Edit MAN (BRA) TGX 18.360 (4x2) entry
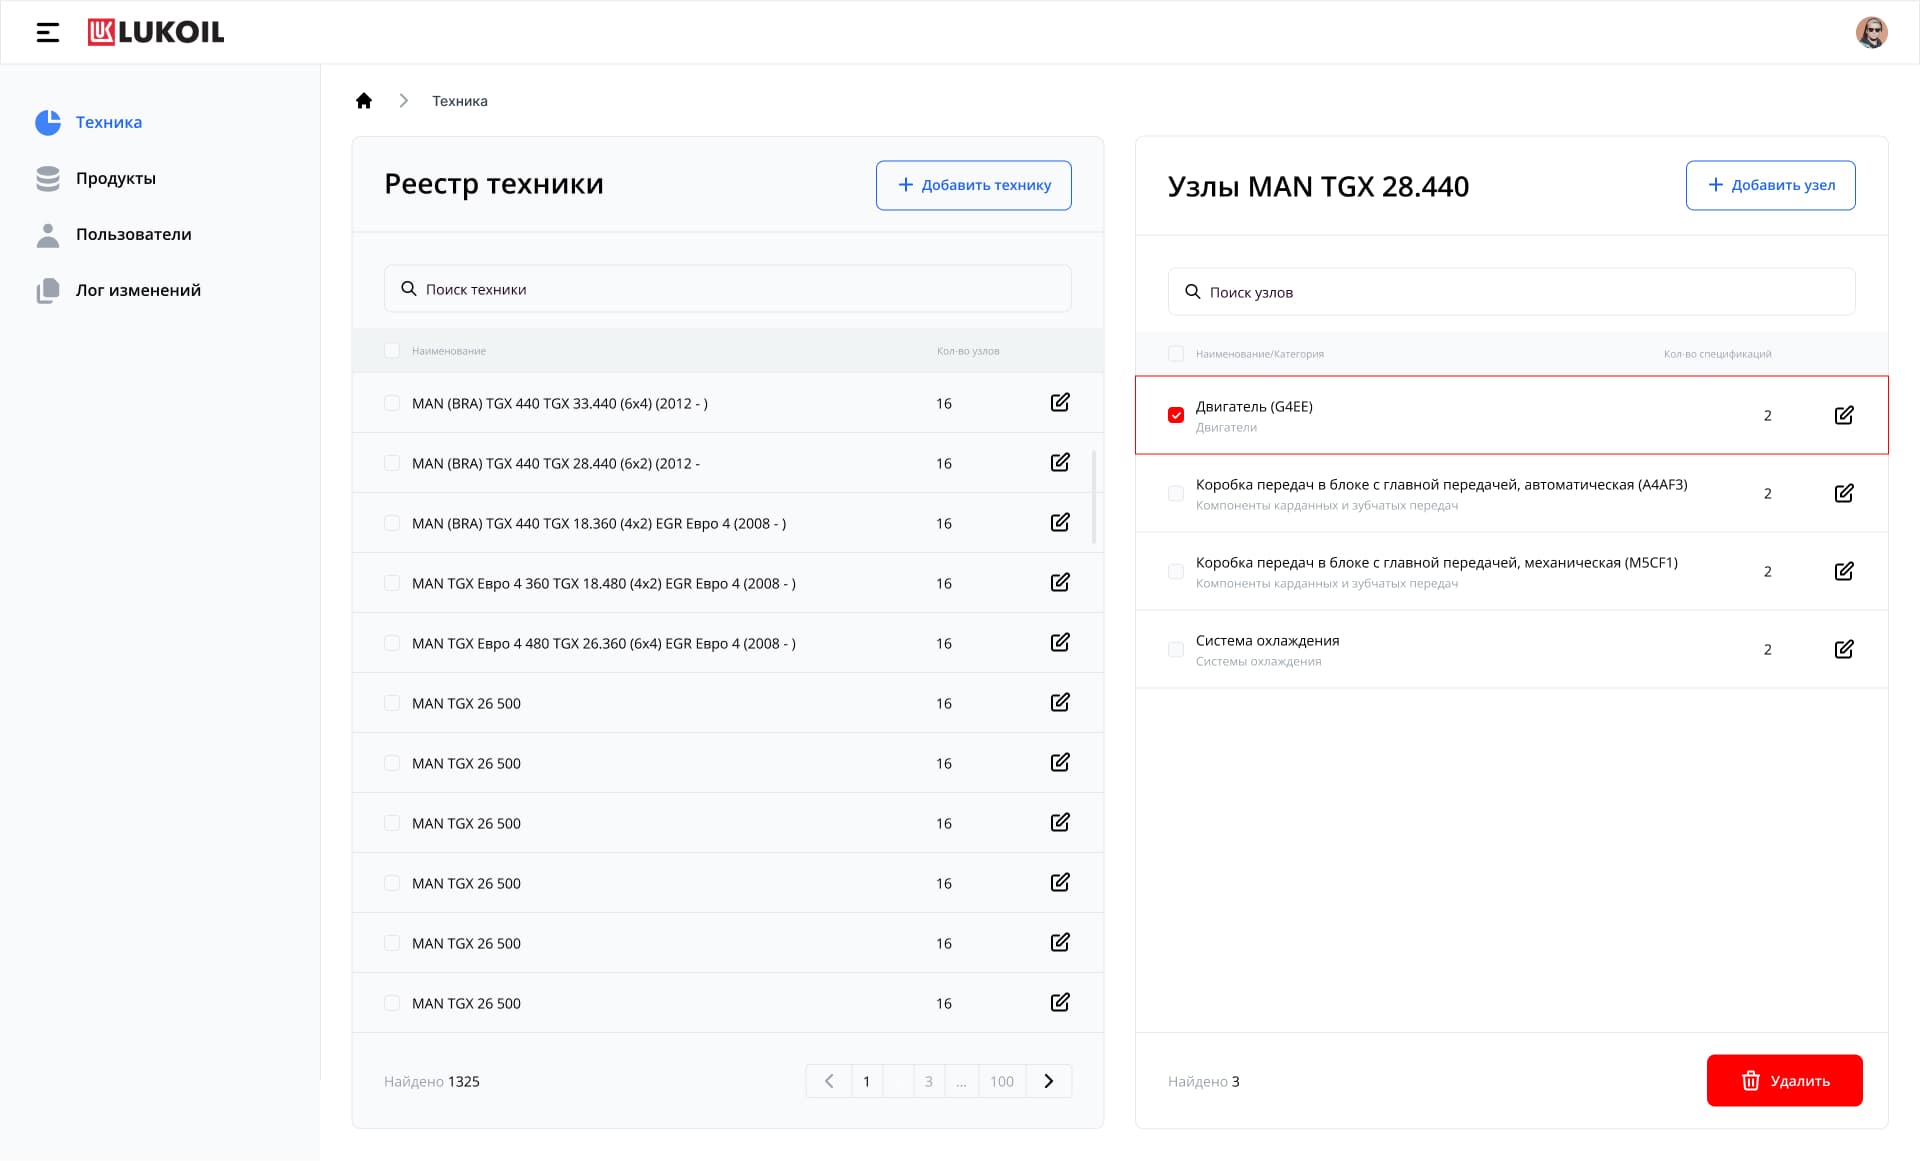1920x1161 pixels. [1060, 523]
